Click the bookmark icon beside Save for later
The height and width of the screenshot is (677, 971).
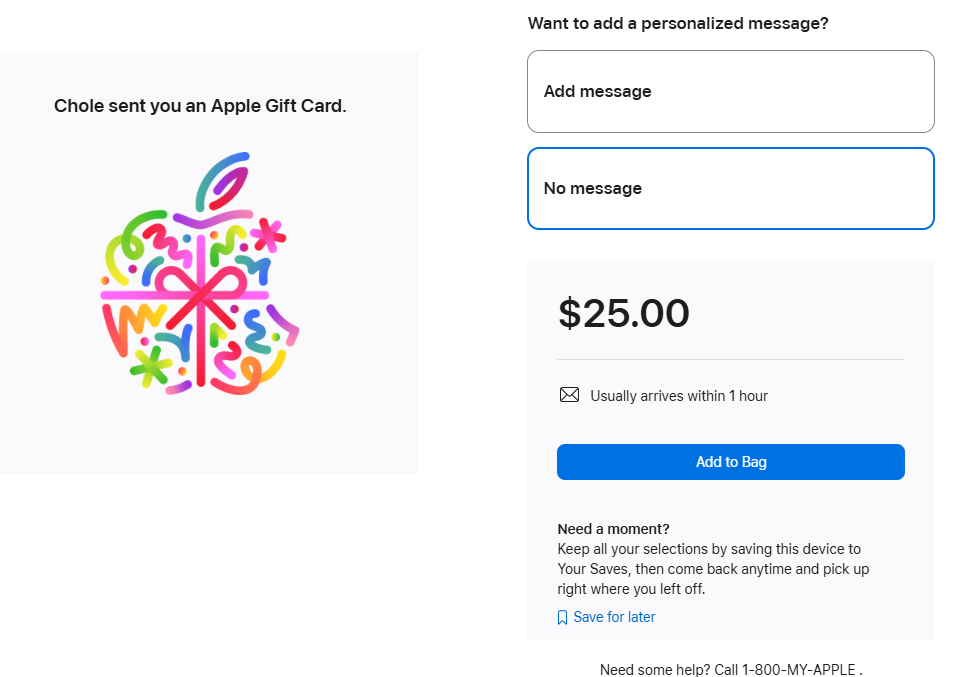[x=562, y=618]
